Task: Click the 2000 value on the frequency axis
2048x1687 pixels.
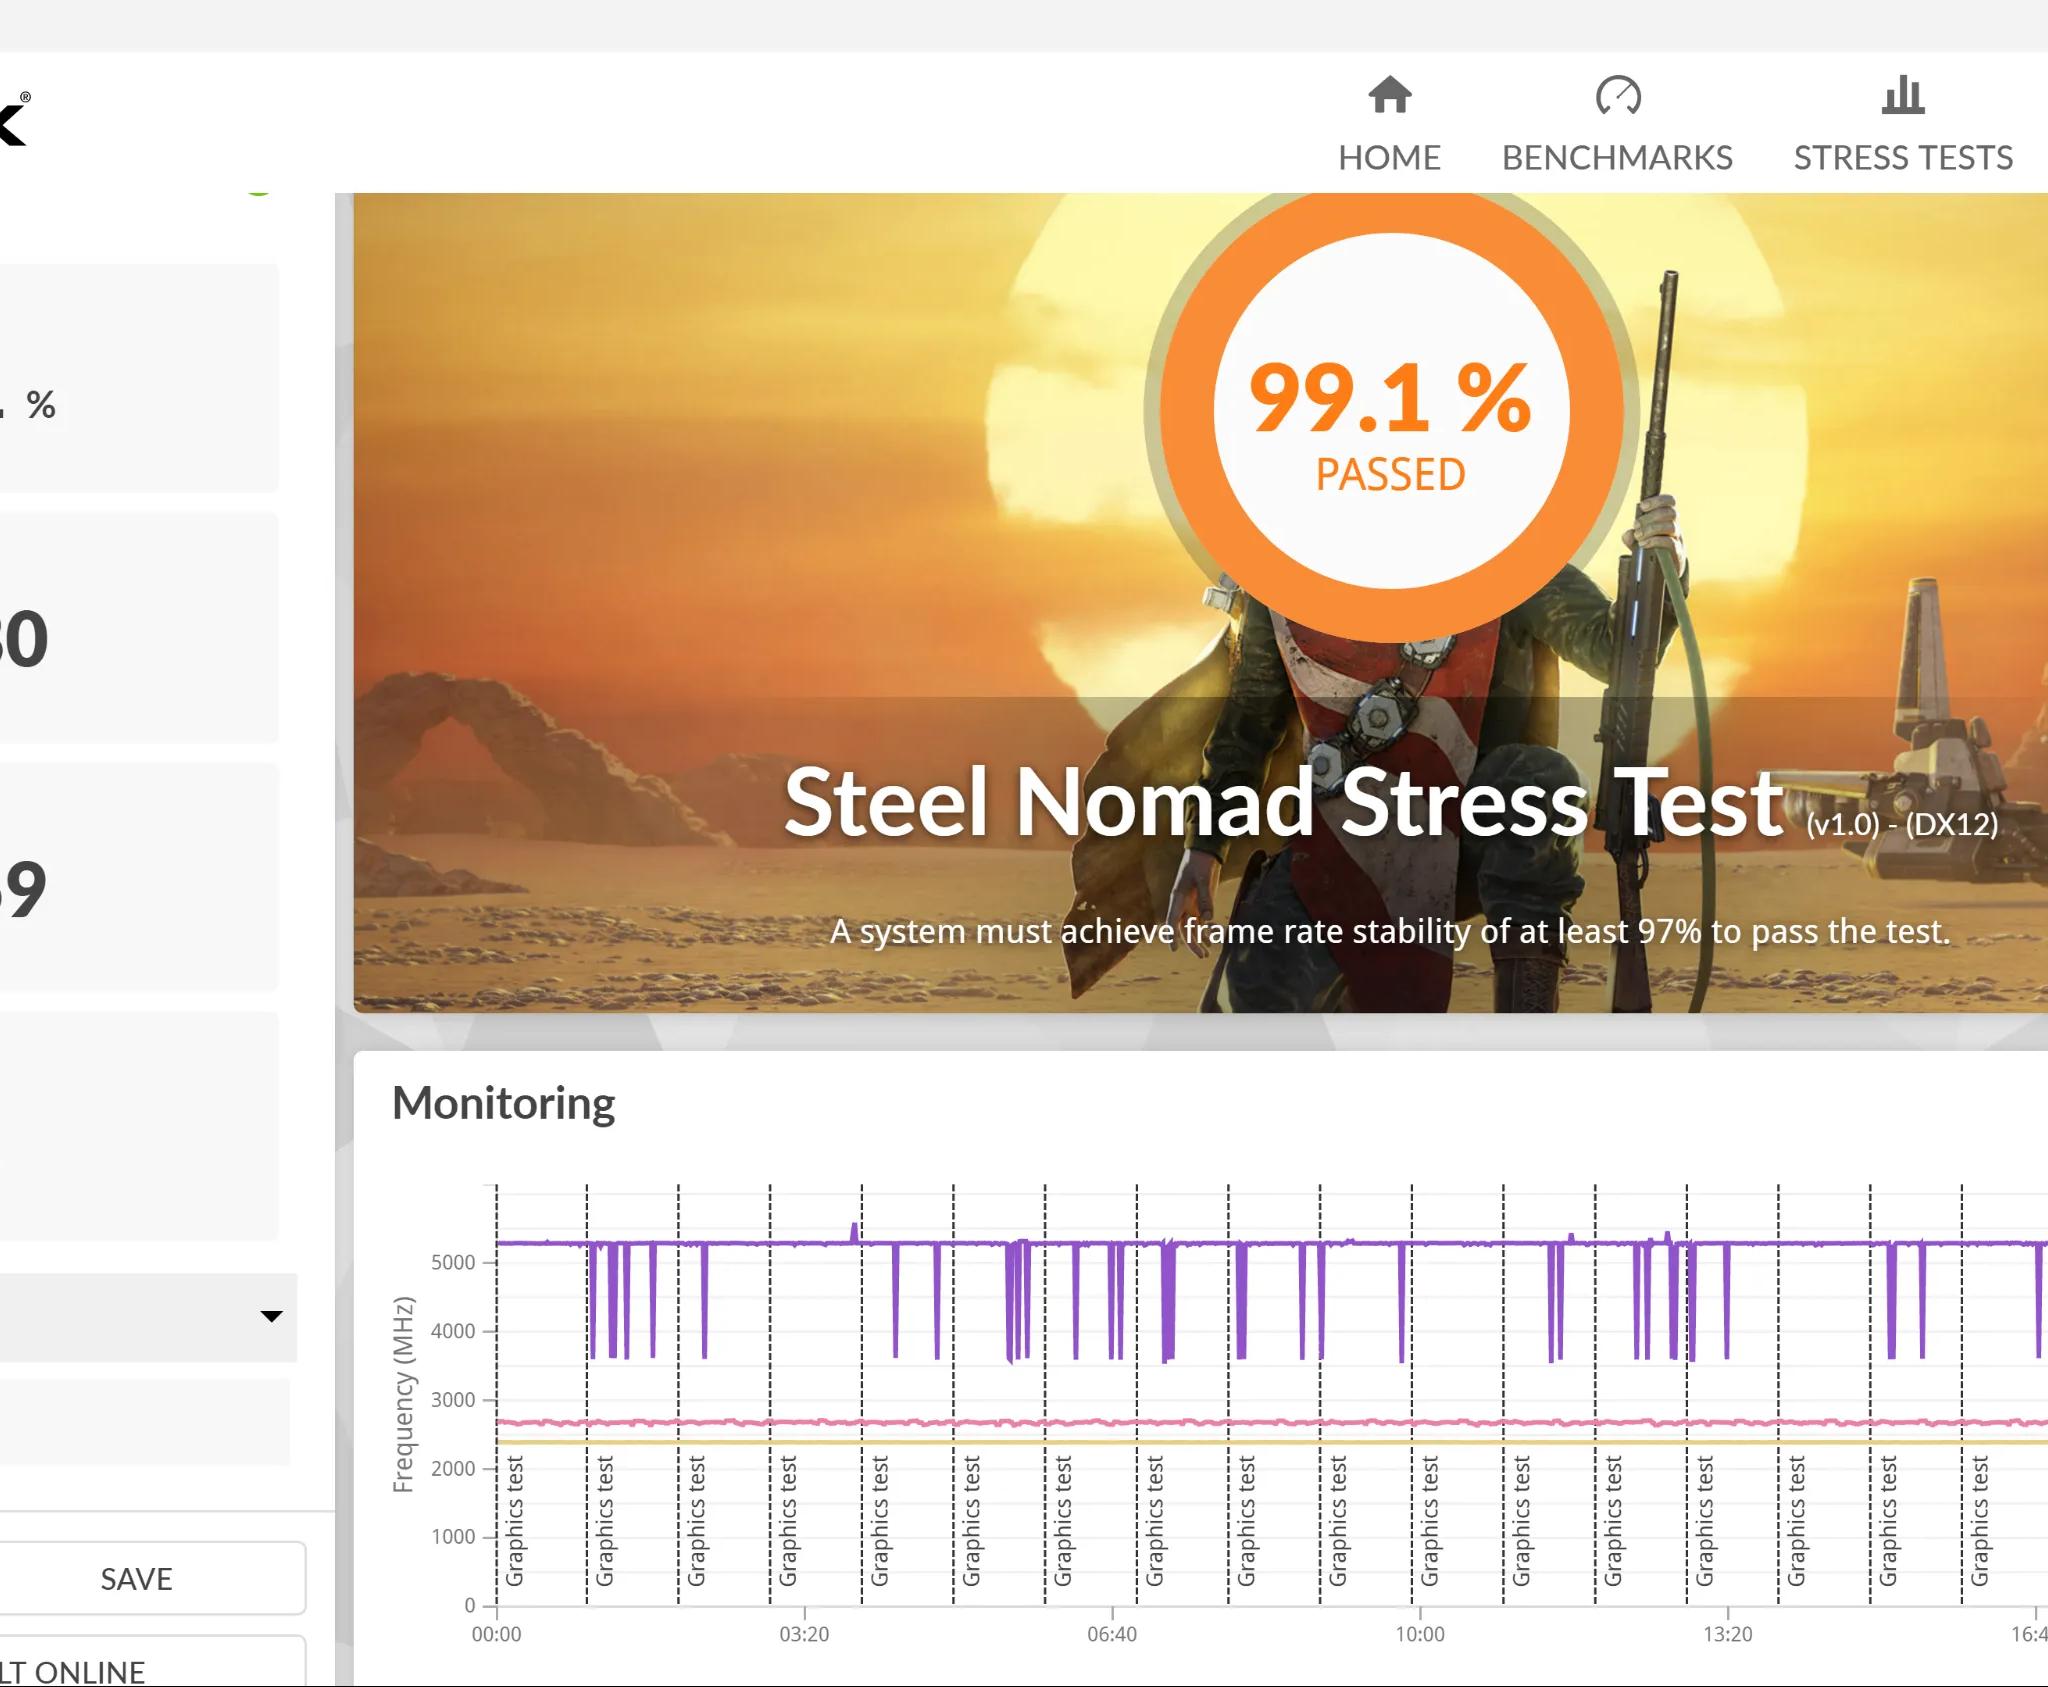Action: 453,1468
